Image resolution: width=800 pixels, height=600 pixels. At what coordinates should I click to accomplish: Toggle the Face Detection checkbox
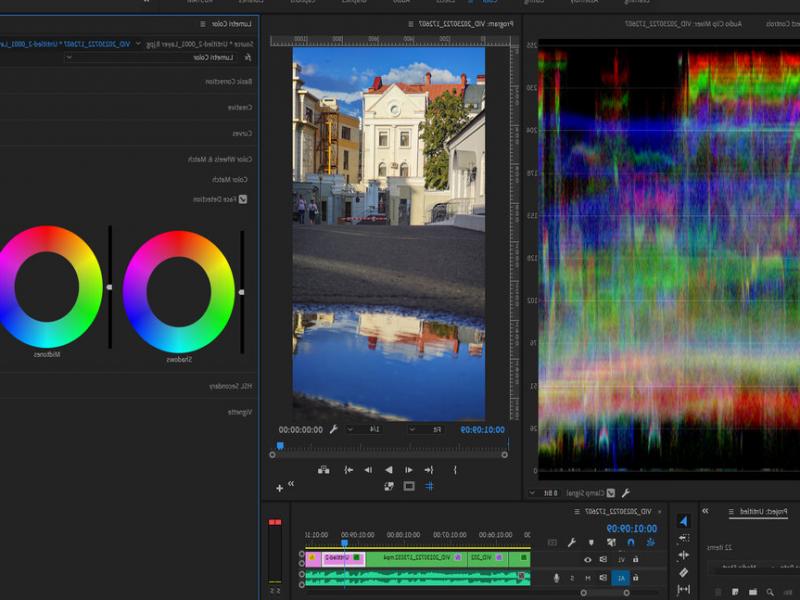point(243,199)
